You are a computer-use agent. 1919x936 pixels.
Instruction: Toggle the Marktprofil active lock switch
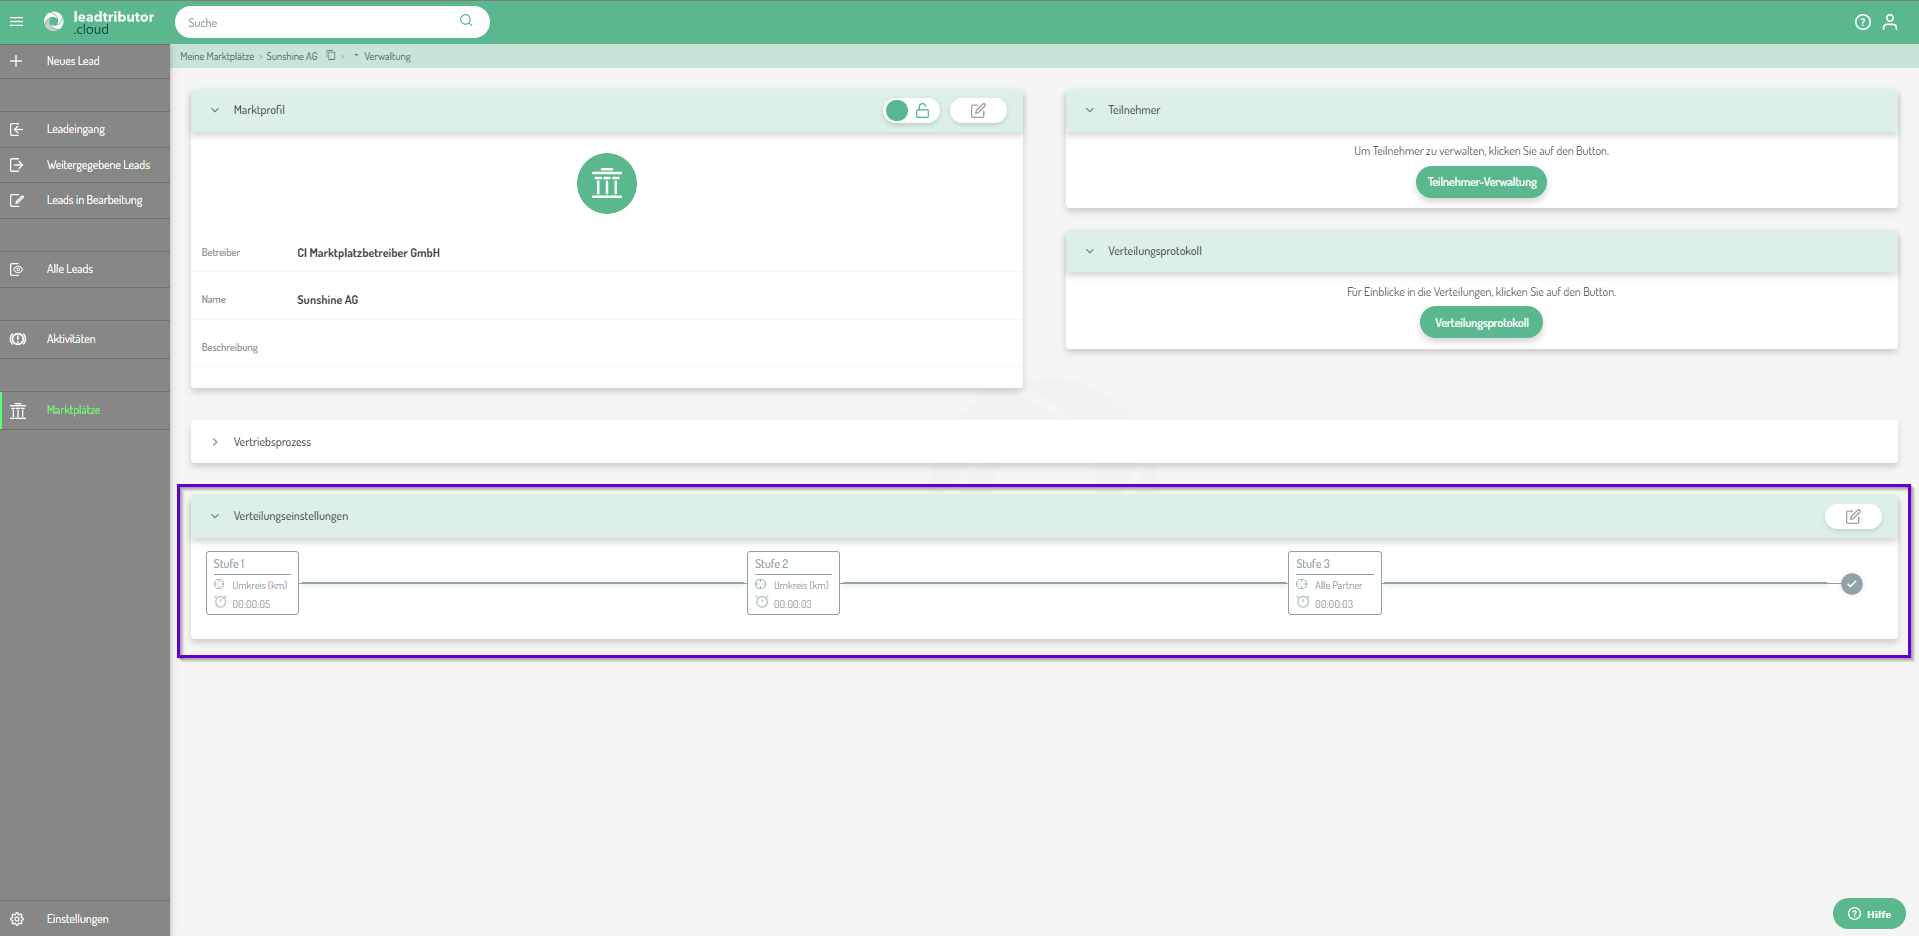coord(910,111)
